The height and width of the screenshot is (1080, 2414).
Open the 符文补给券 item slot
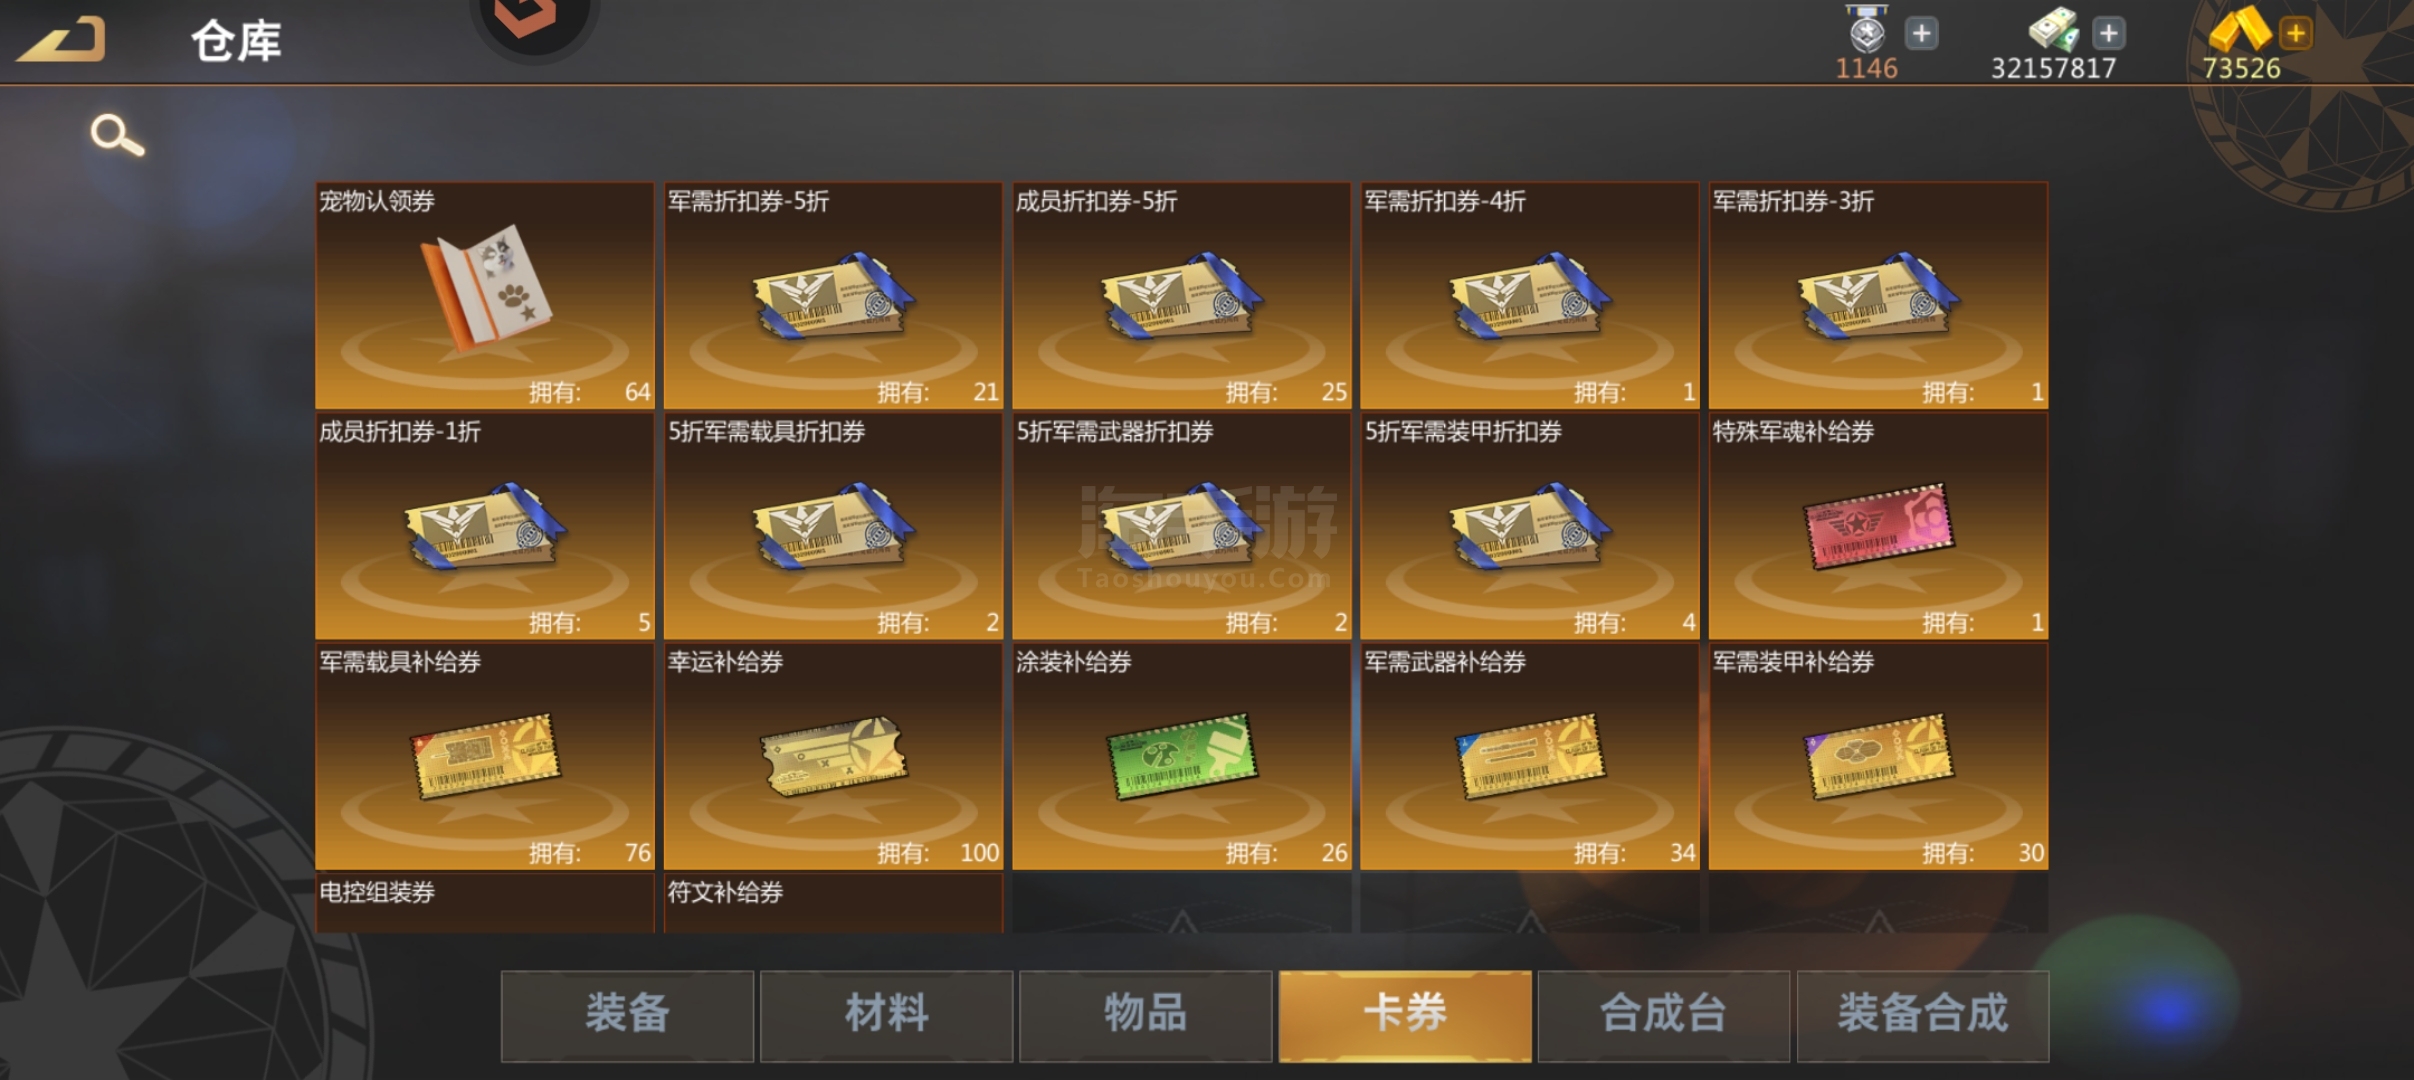833,903
